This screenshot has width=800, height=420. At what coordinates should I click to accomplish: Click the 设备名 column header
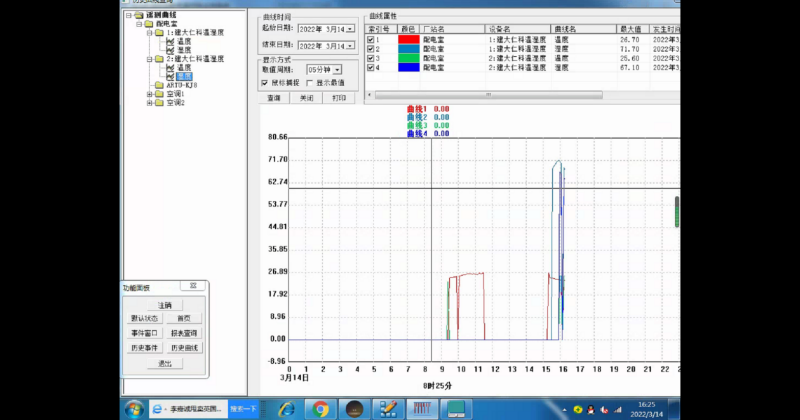(517, 29)
